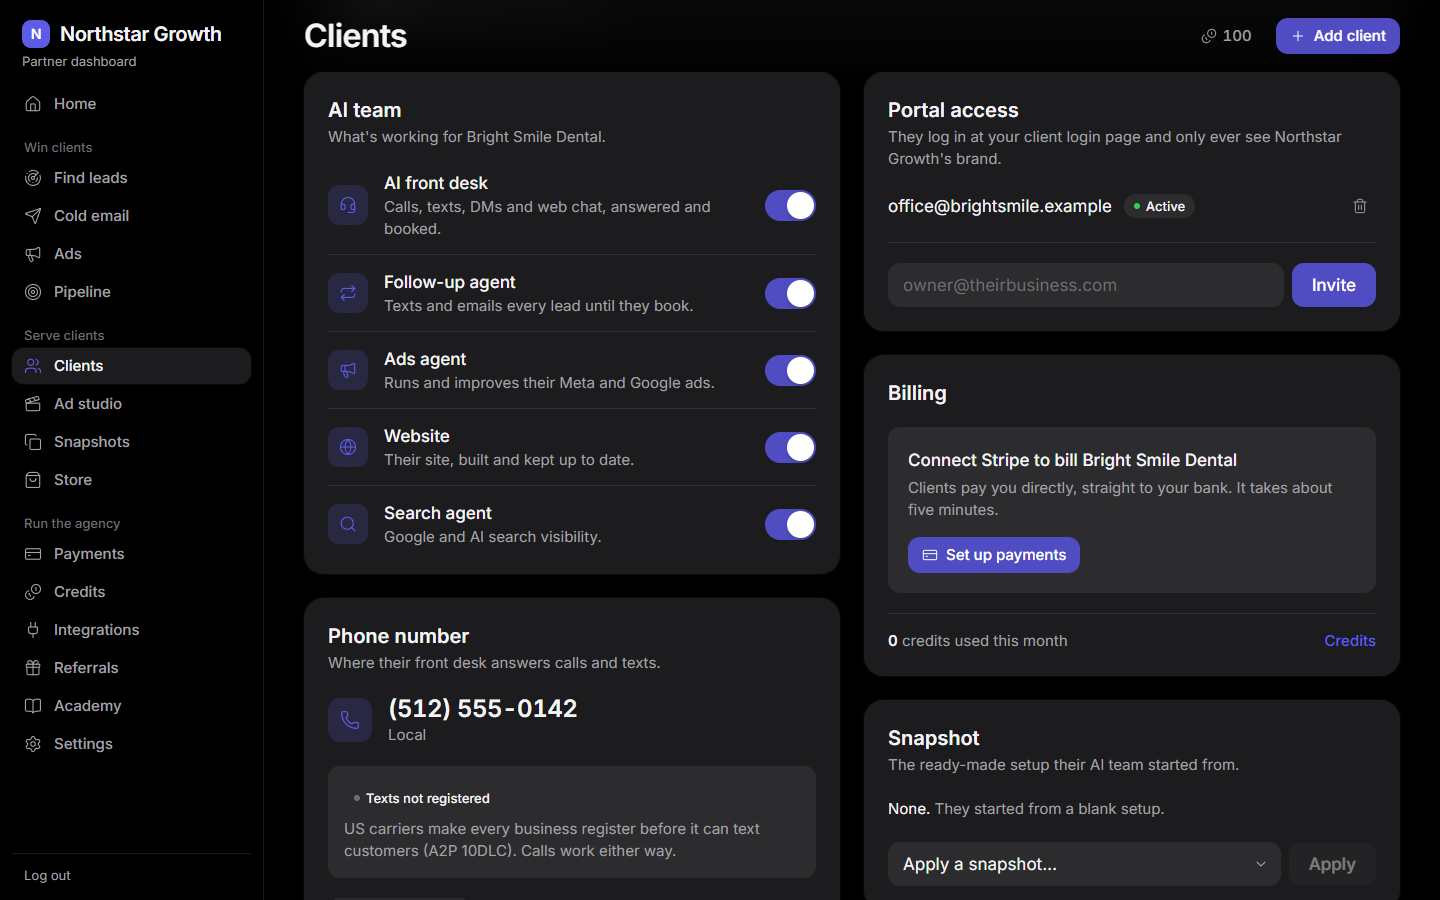The height and width of the screenshot is (900, 1440).
Task: Click the owner email invite field
Action: pyautogui.click(x=1085, y=285)
